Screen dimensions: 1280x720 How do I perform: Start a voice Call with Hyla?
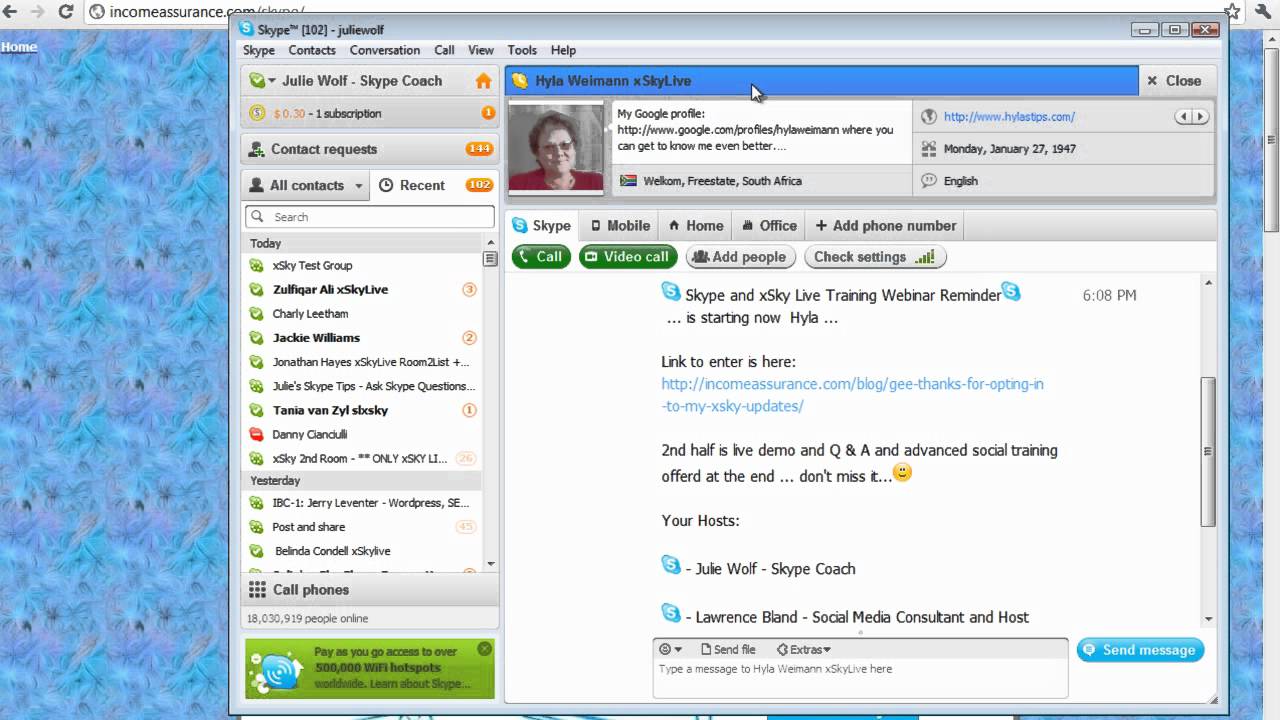coord(541,257)
